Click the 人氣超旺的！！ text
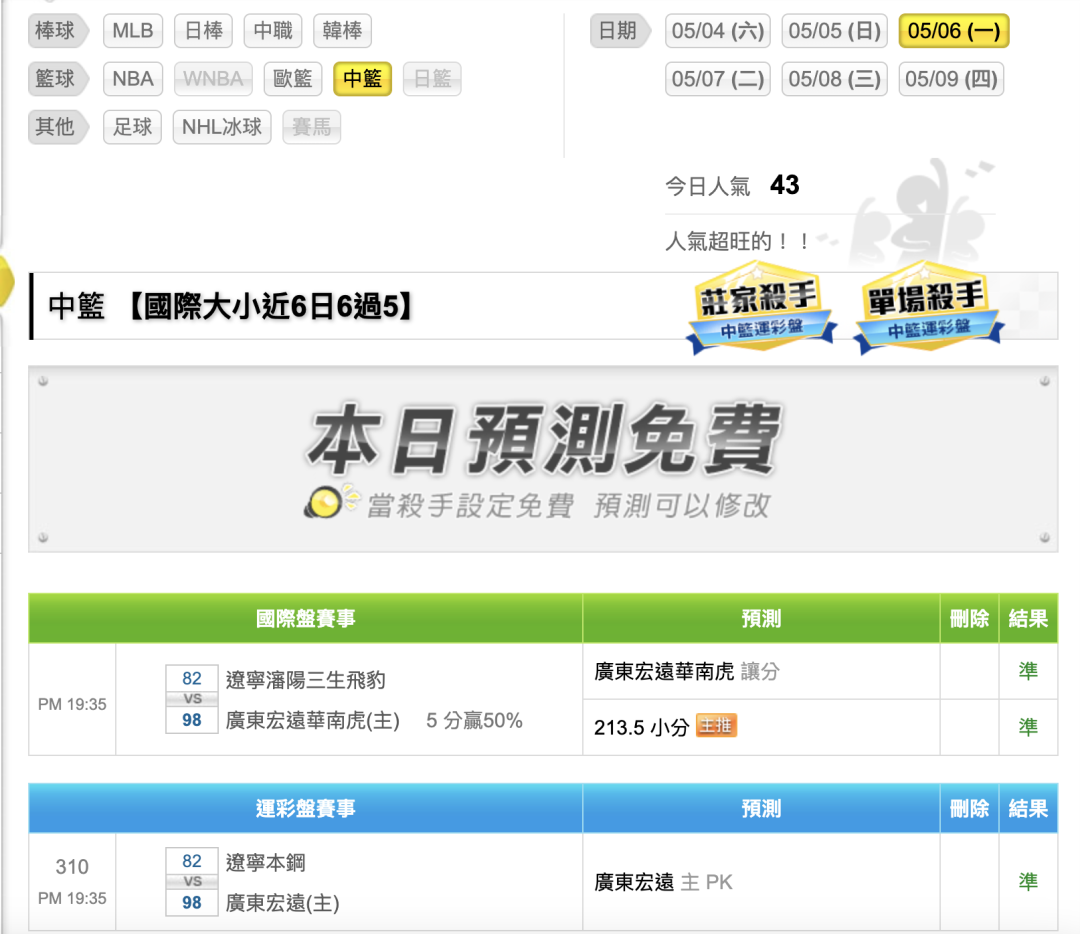The width and height of the screenshot is (1080, 934). pos(738,241)
